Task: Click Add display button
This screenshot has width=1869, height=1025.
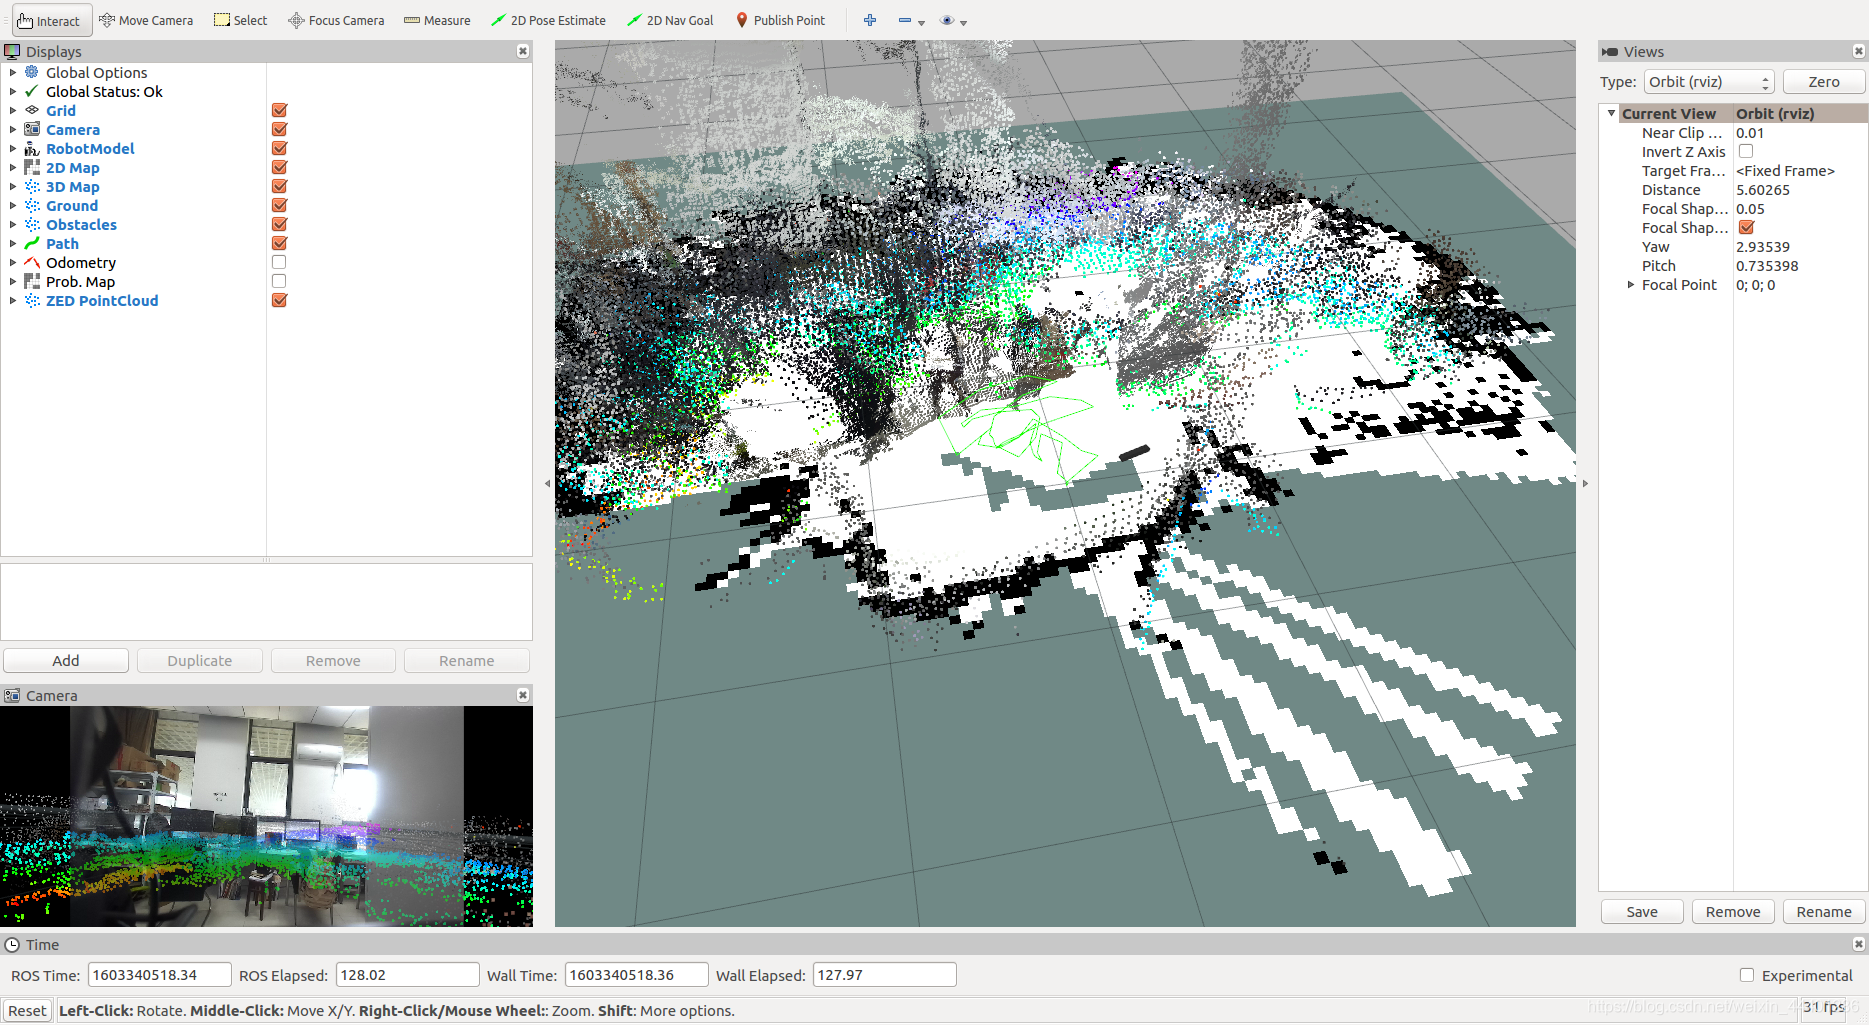Action: (66, 661)
